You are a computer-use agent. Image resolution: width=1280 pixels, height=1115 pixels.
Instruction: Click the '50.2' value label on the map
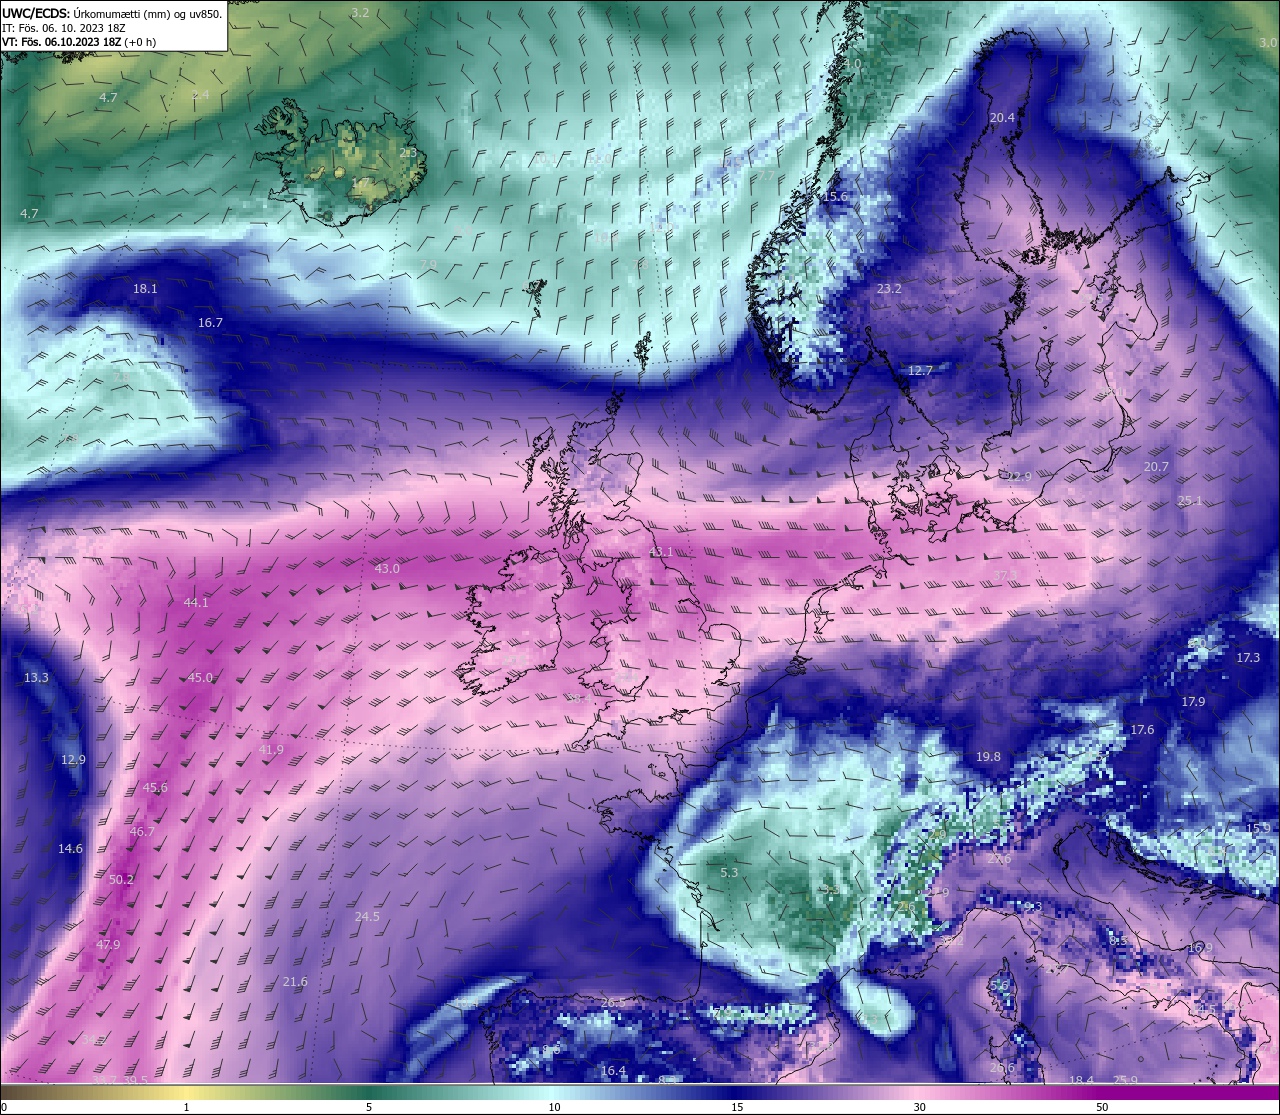(x=121, y=879)
